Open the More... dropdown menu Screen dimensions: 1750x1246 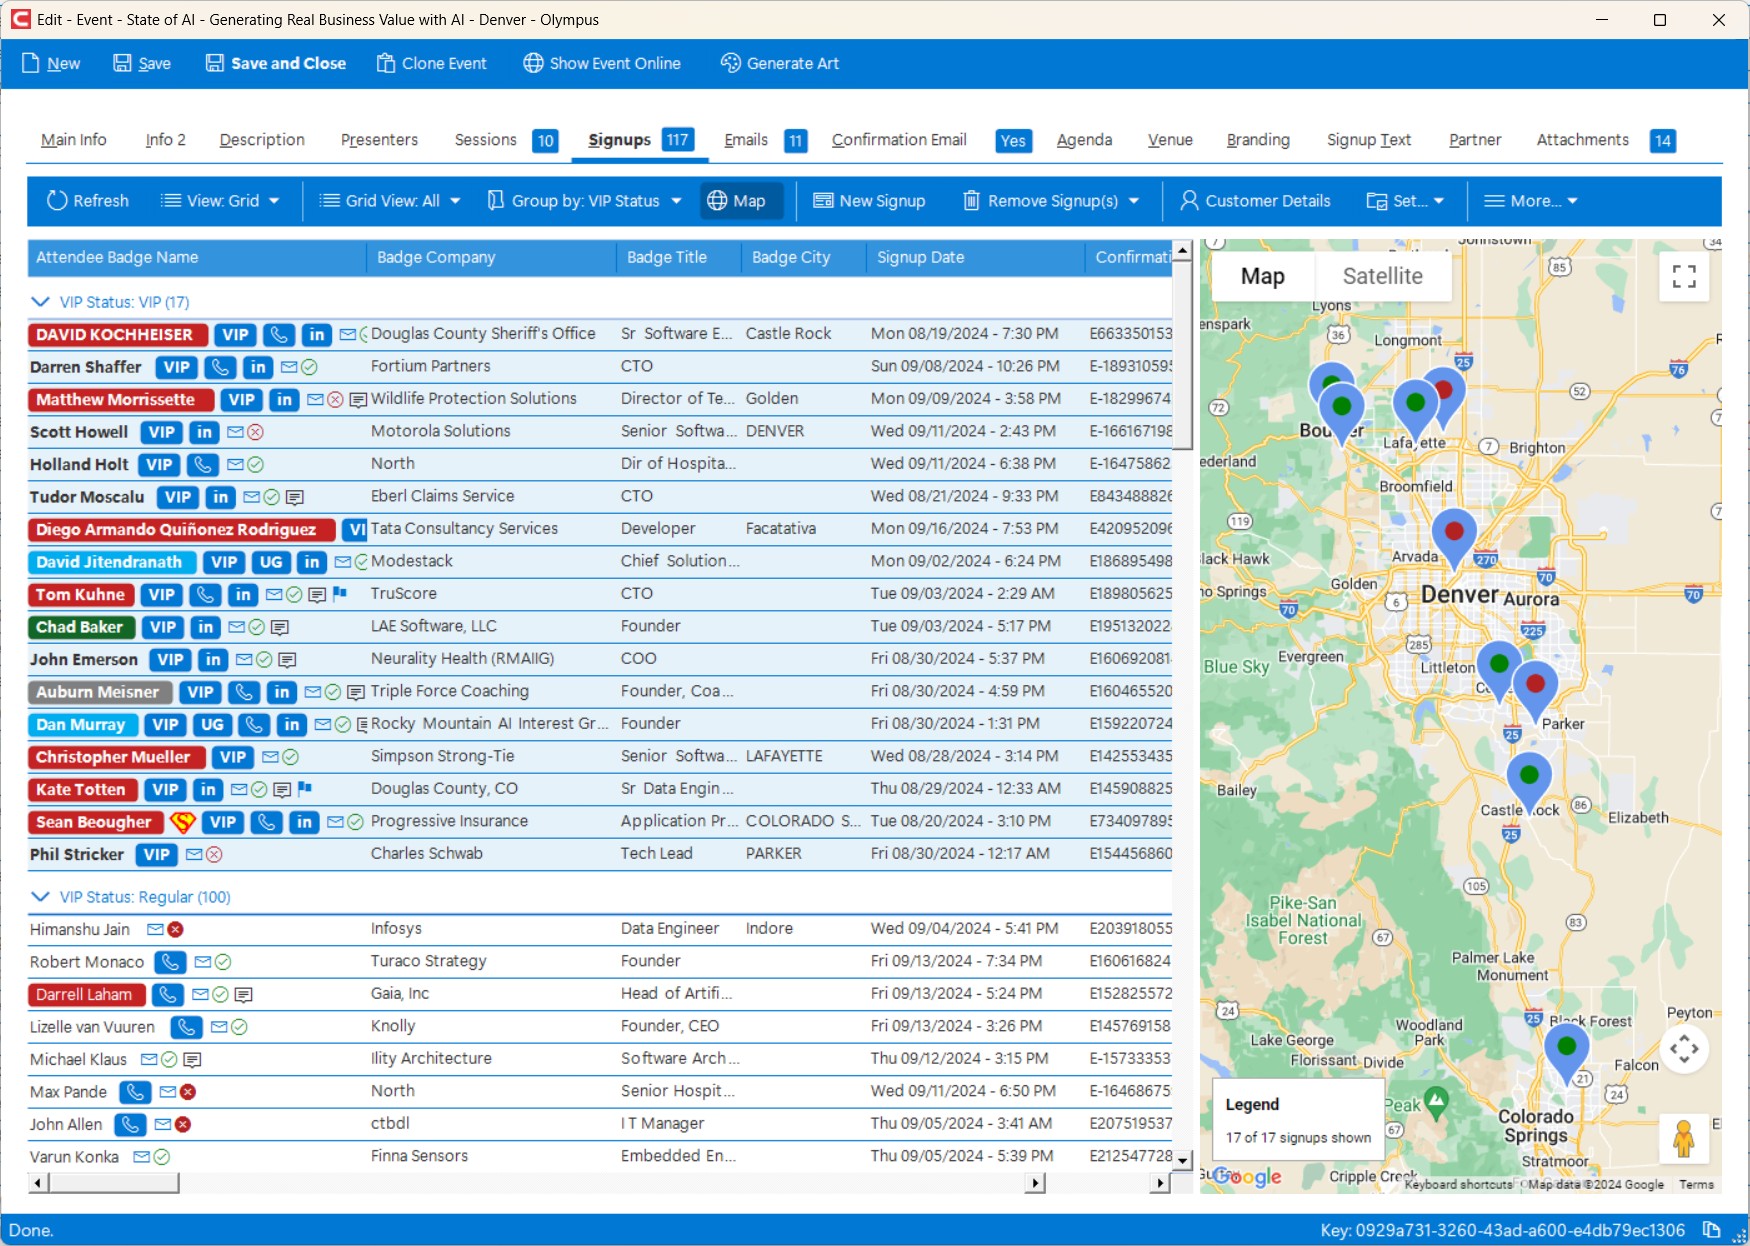(x=1530, y=201)
